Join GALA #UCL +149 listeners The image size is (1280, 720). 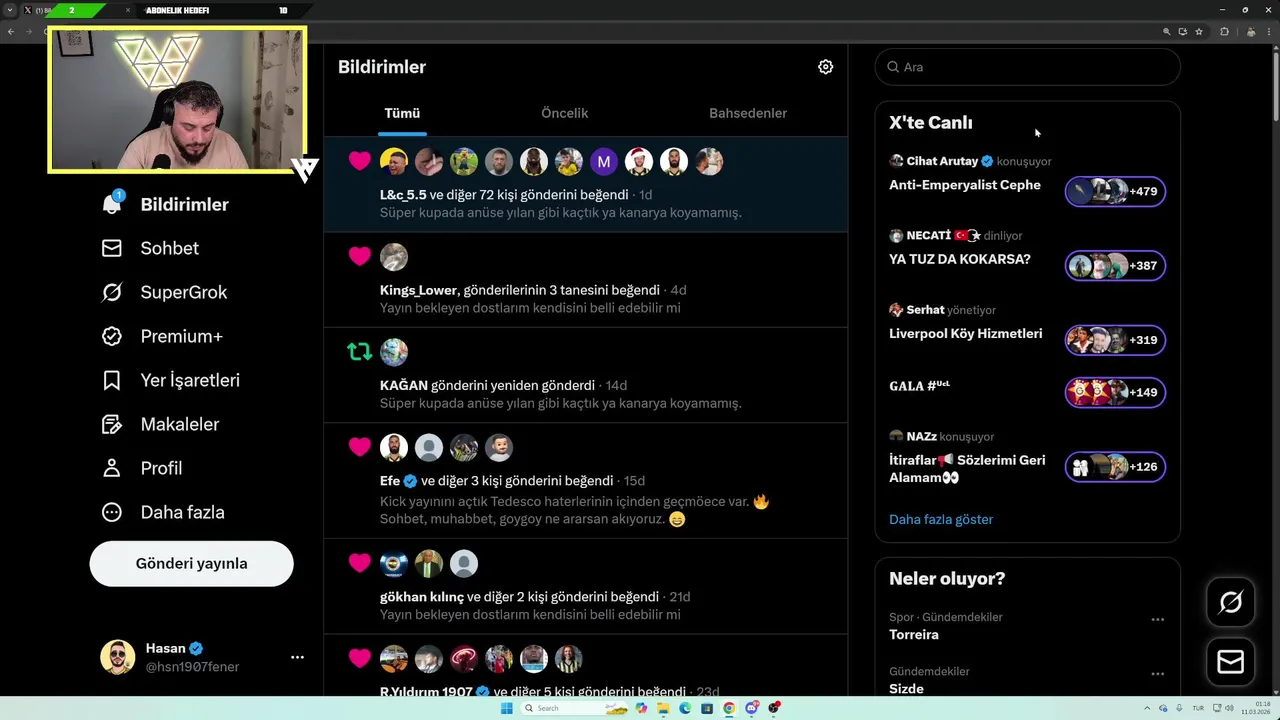(x=1115, y=392)
